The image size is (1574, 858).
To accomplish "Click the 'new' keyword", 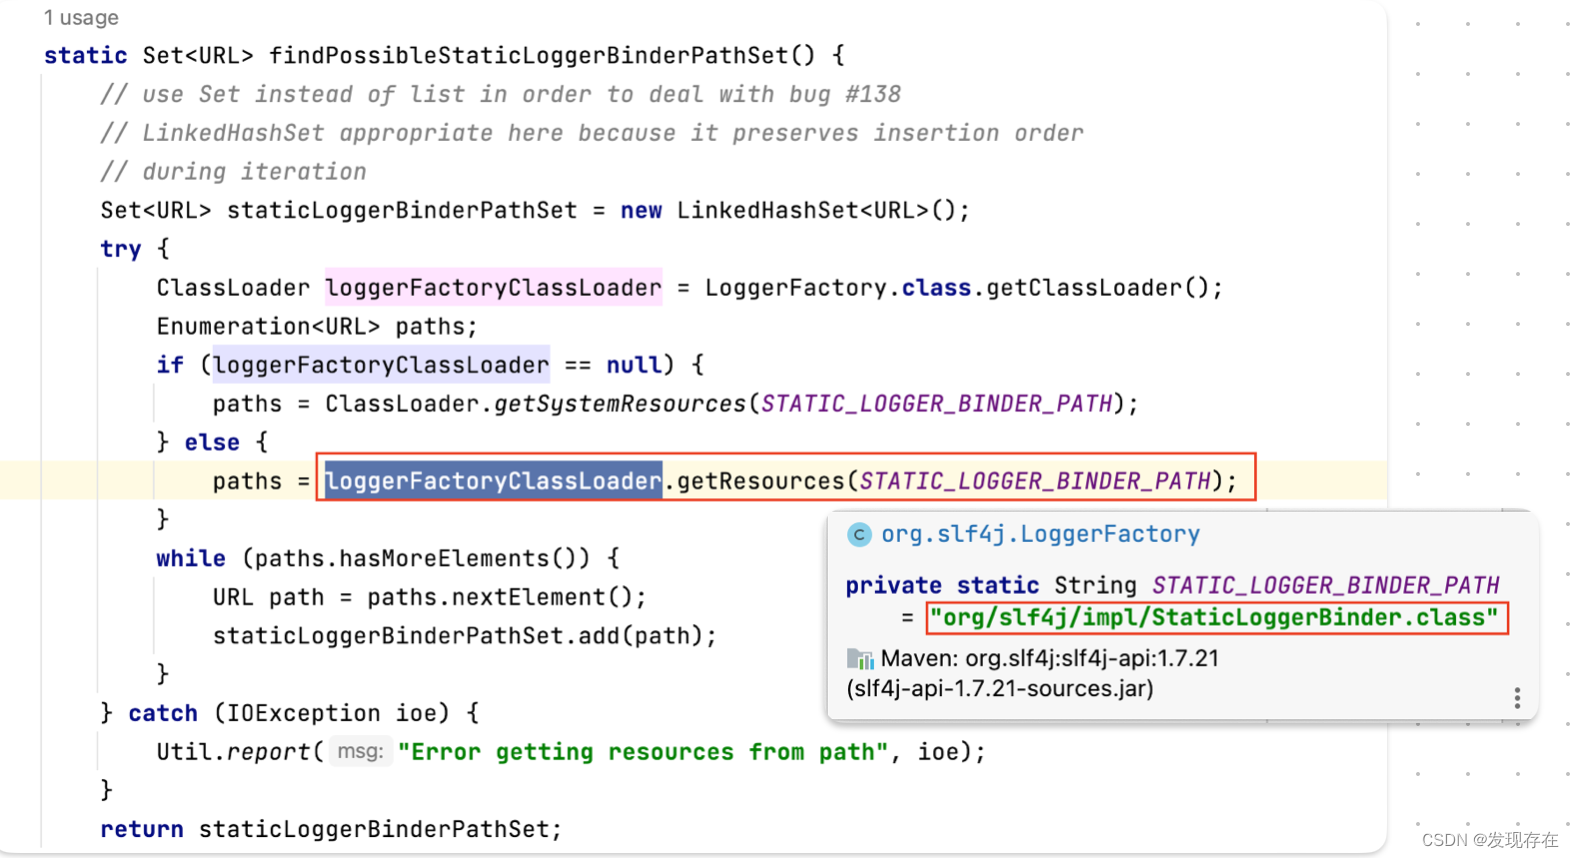I will pos(641,210).
